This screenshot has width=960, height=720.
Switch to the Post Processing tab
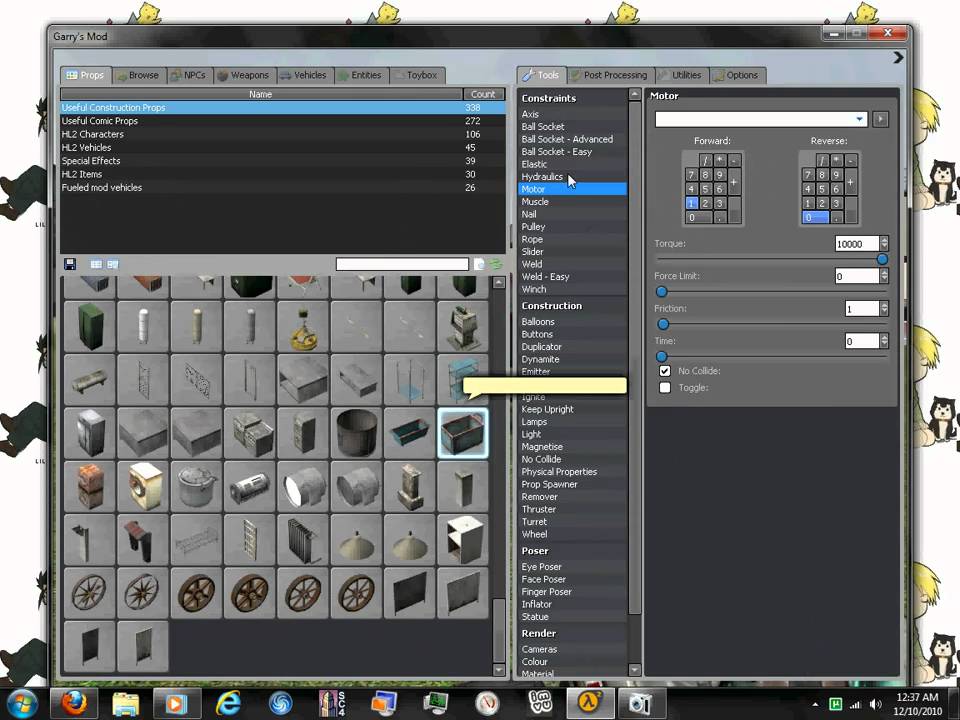pos(610,75)
